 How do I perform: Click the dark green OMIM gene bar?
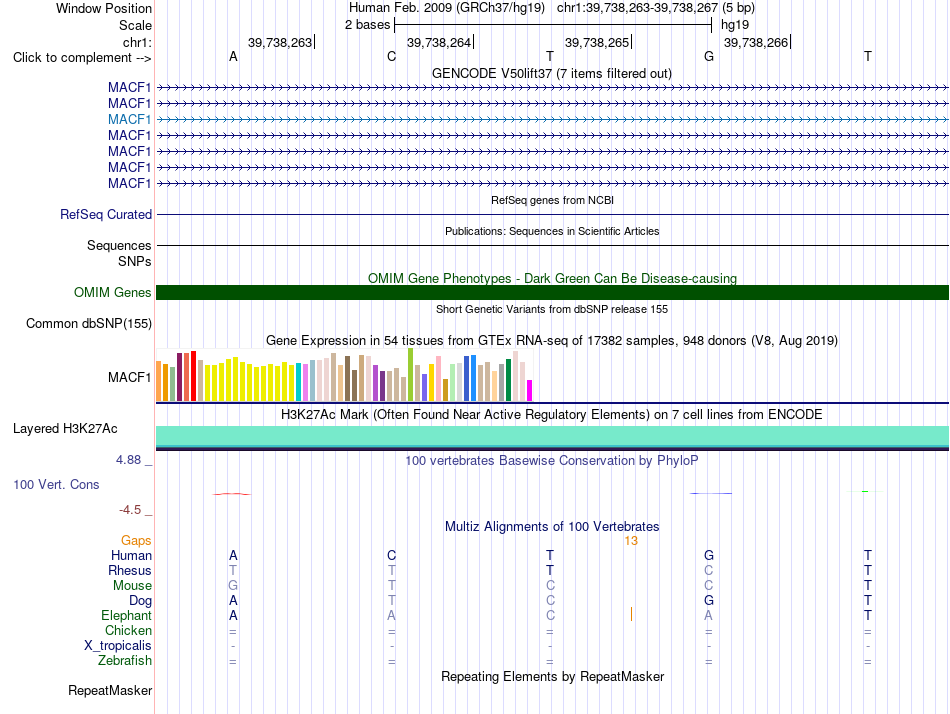click(x=552, y=293)
